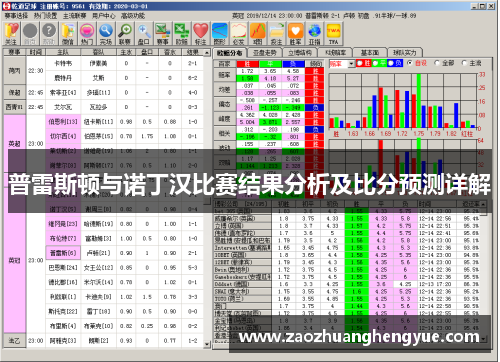Click the 保超 league button
The width and height of the screenshot is (500, 362).
(14, 92)
